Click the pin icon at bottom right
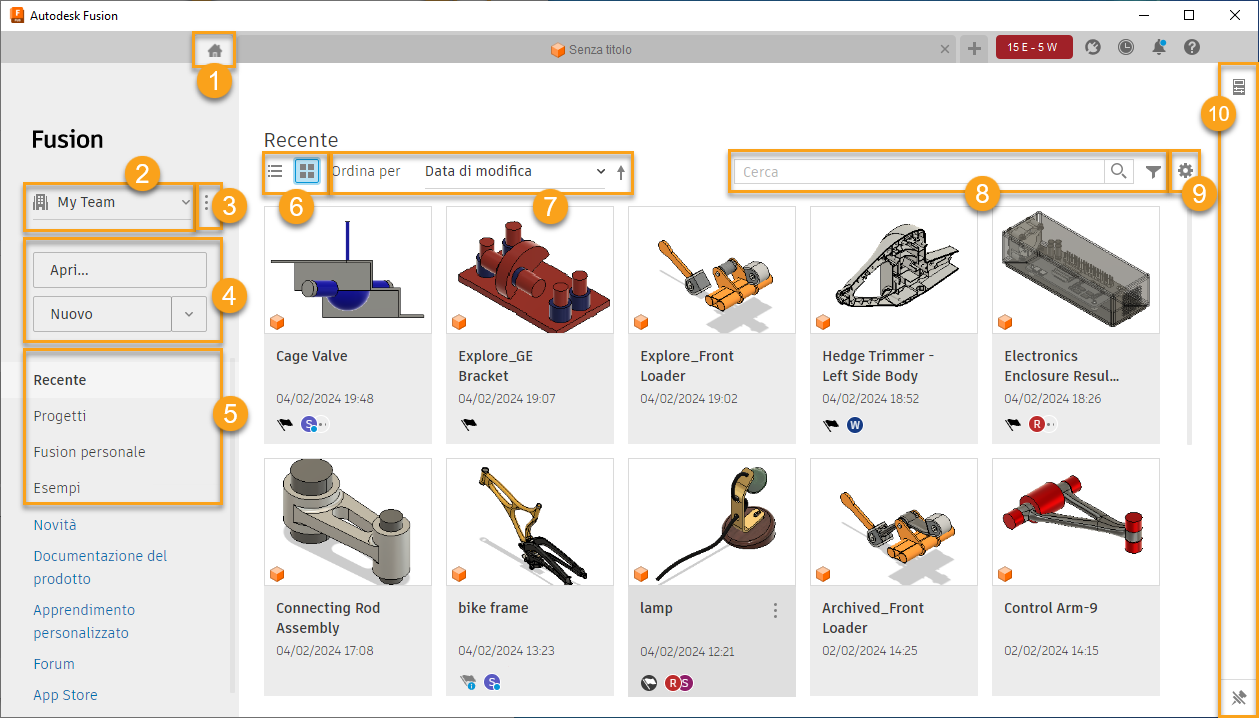This screenshot has height=718, width=1259. 1239,697
